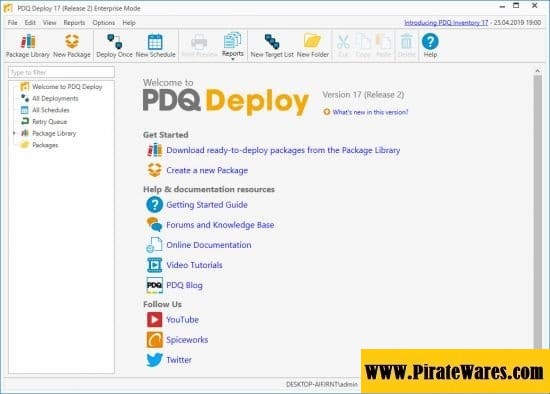This screenshot has width=550, height=394.
Task: Open the File menu
Action: point(12,23)
